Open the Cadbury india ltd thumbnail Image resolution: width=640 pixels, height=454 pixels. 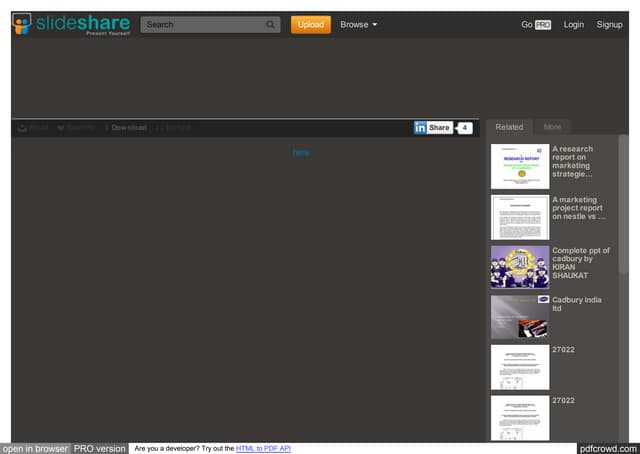[519, 317]
